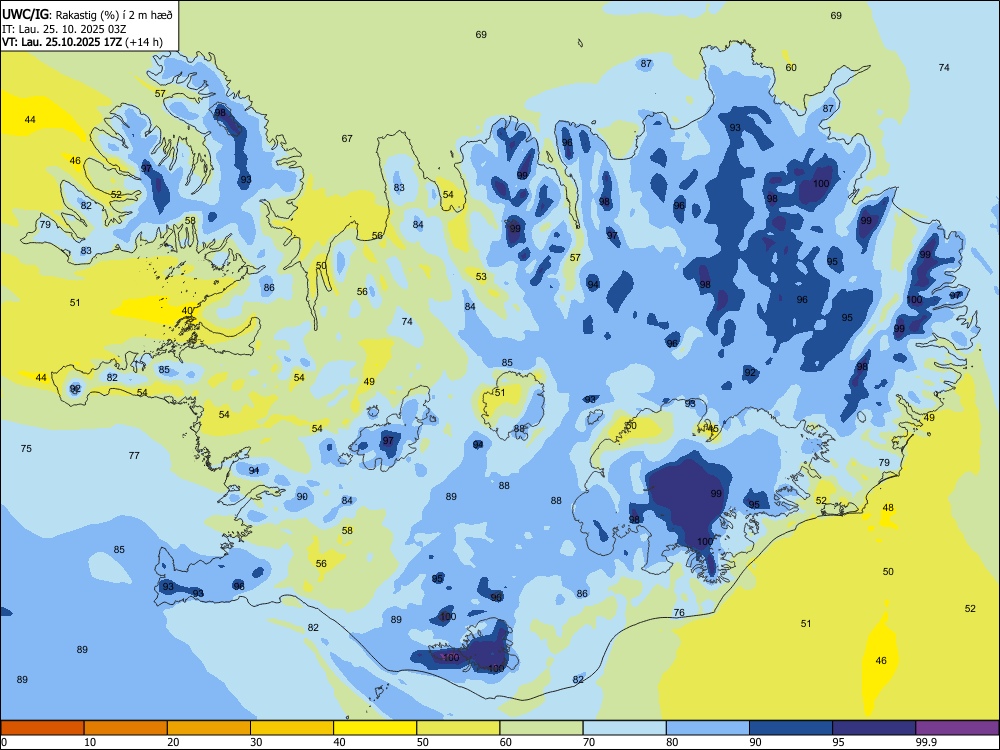
Task: Click the light blue 70–80 legend swatch
Action: click(624, 728)
